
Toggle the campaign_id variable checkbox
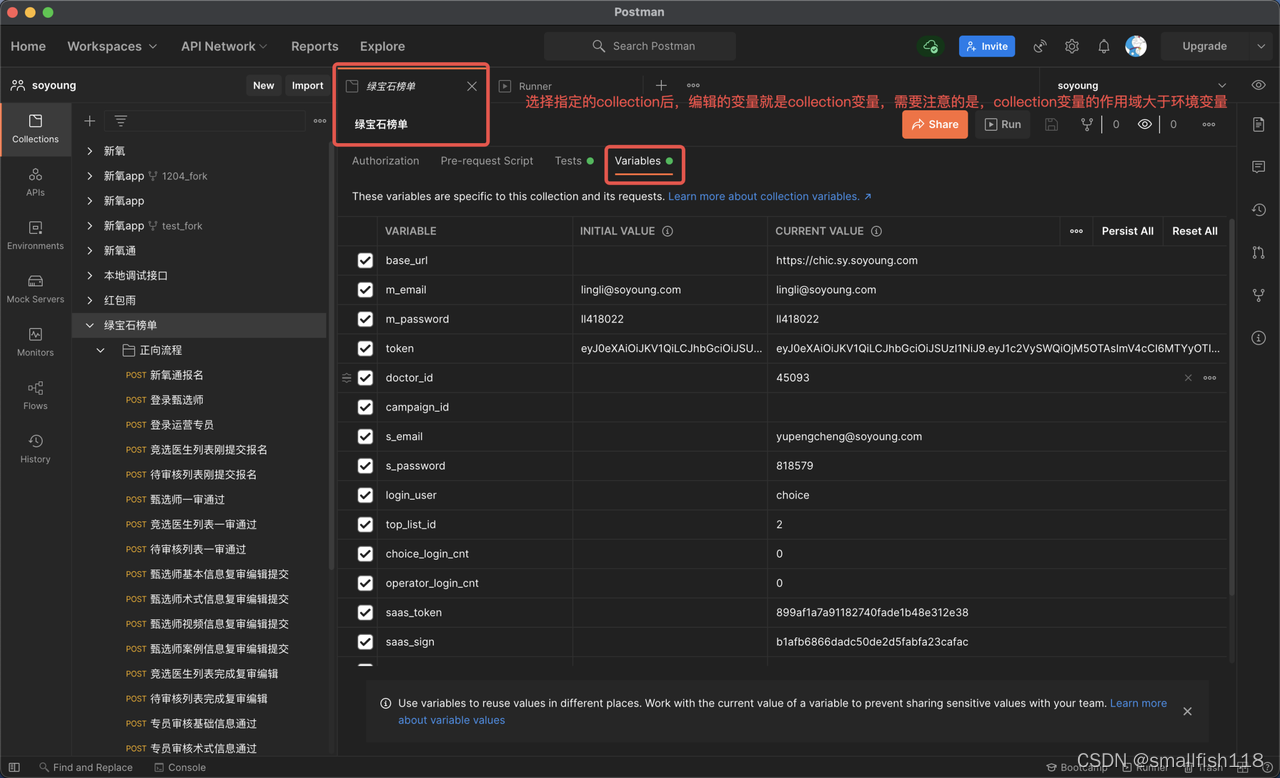[365, 407]
